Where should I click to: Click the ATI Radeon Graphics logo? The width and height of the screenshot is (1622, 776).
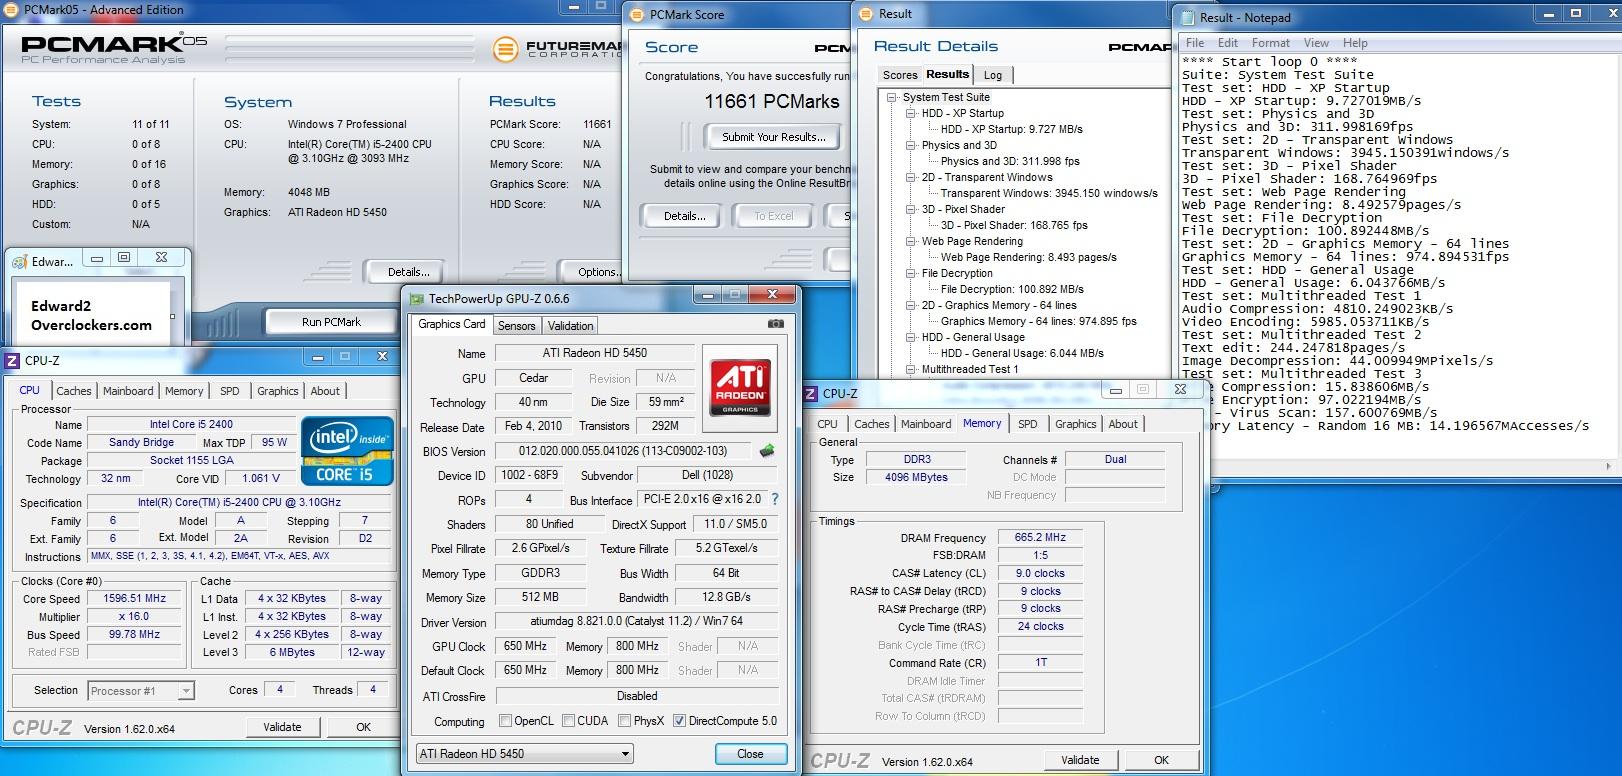point(740,388)
